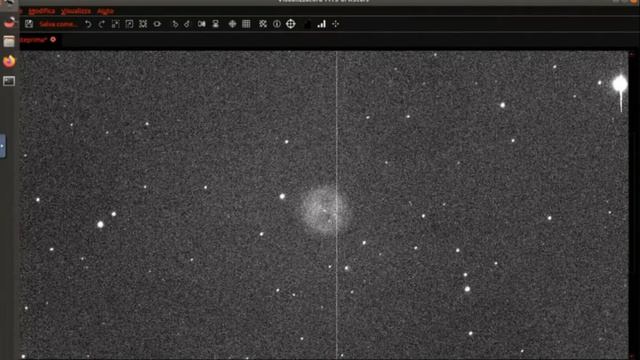Click the Save file icon in toolbar
This screenshot has width=640, height=360.
click(29, 24)
